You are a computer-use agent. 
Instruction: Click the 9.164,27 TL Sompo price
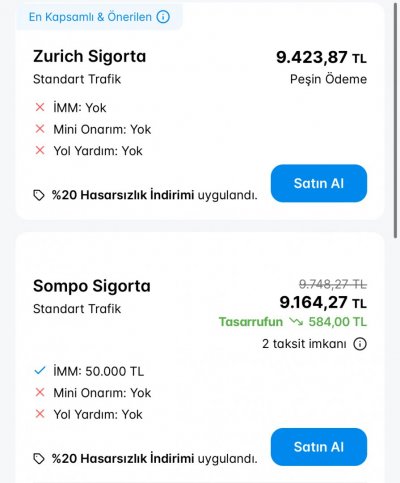323,303
